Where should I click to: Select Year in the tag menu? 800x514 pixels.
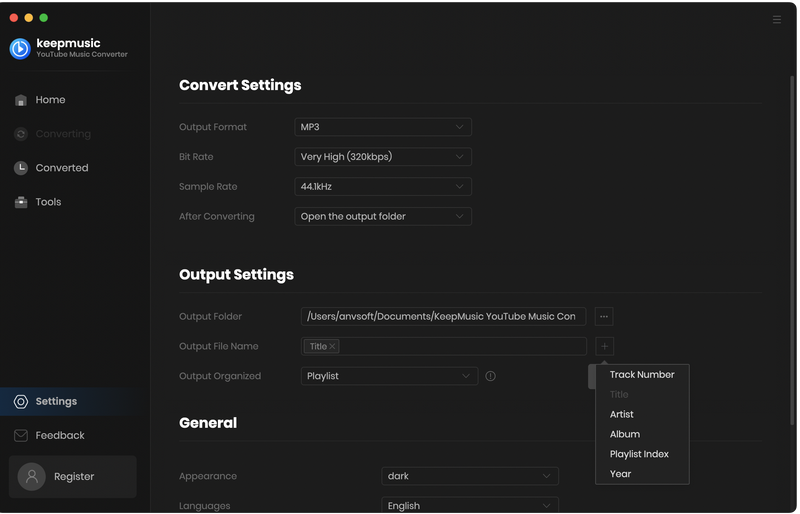coord(642,474)
